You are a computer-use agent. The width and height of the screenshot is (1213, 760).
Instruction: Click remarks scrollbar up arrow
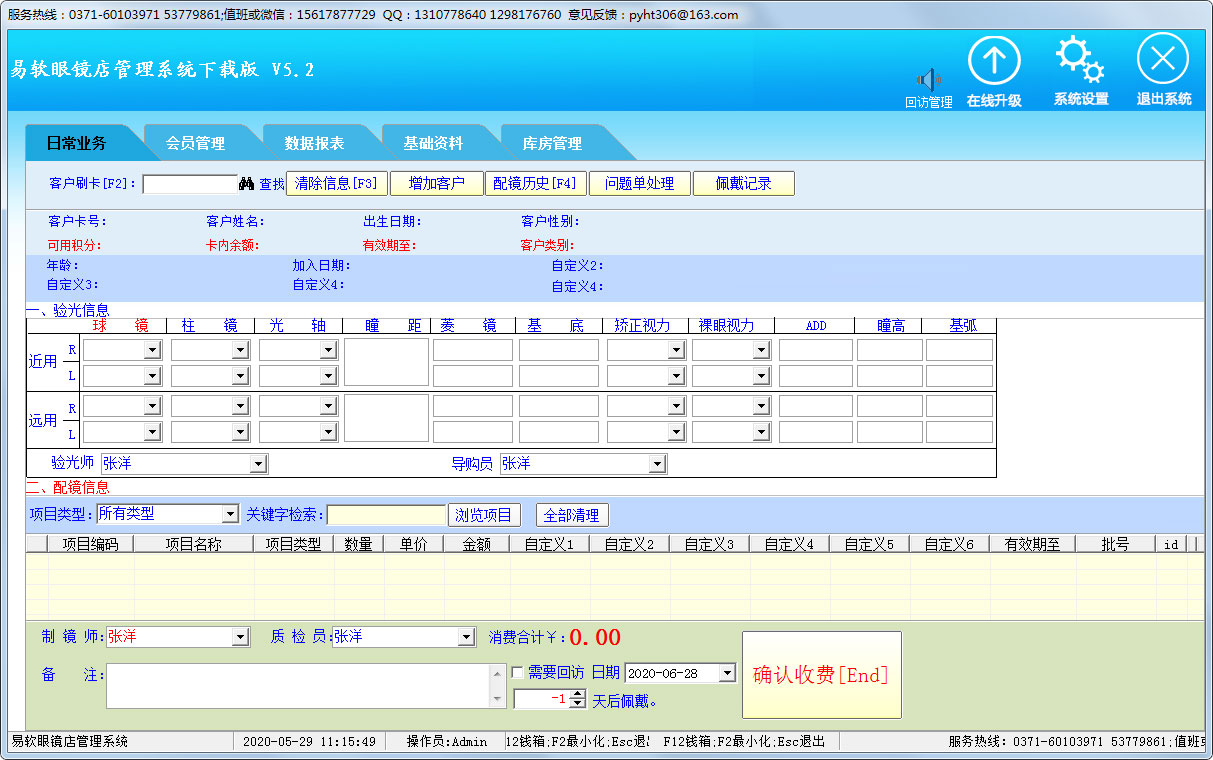498,672
